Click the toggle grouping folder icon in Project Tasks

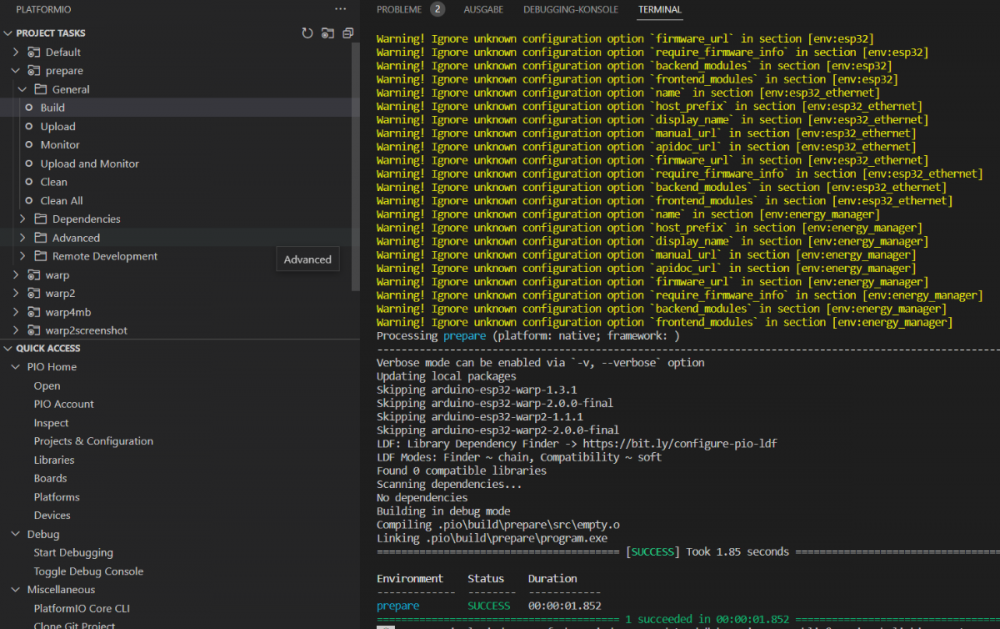[327, 33]
